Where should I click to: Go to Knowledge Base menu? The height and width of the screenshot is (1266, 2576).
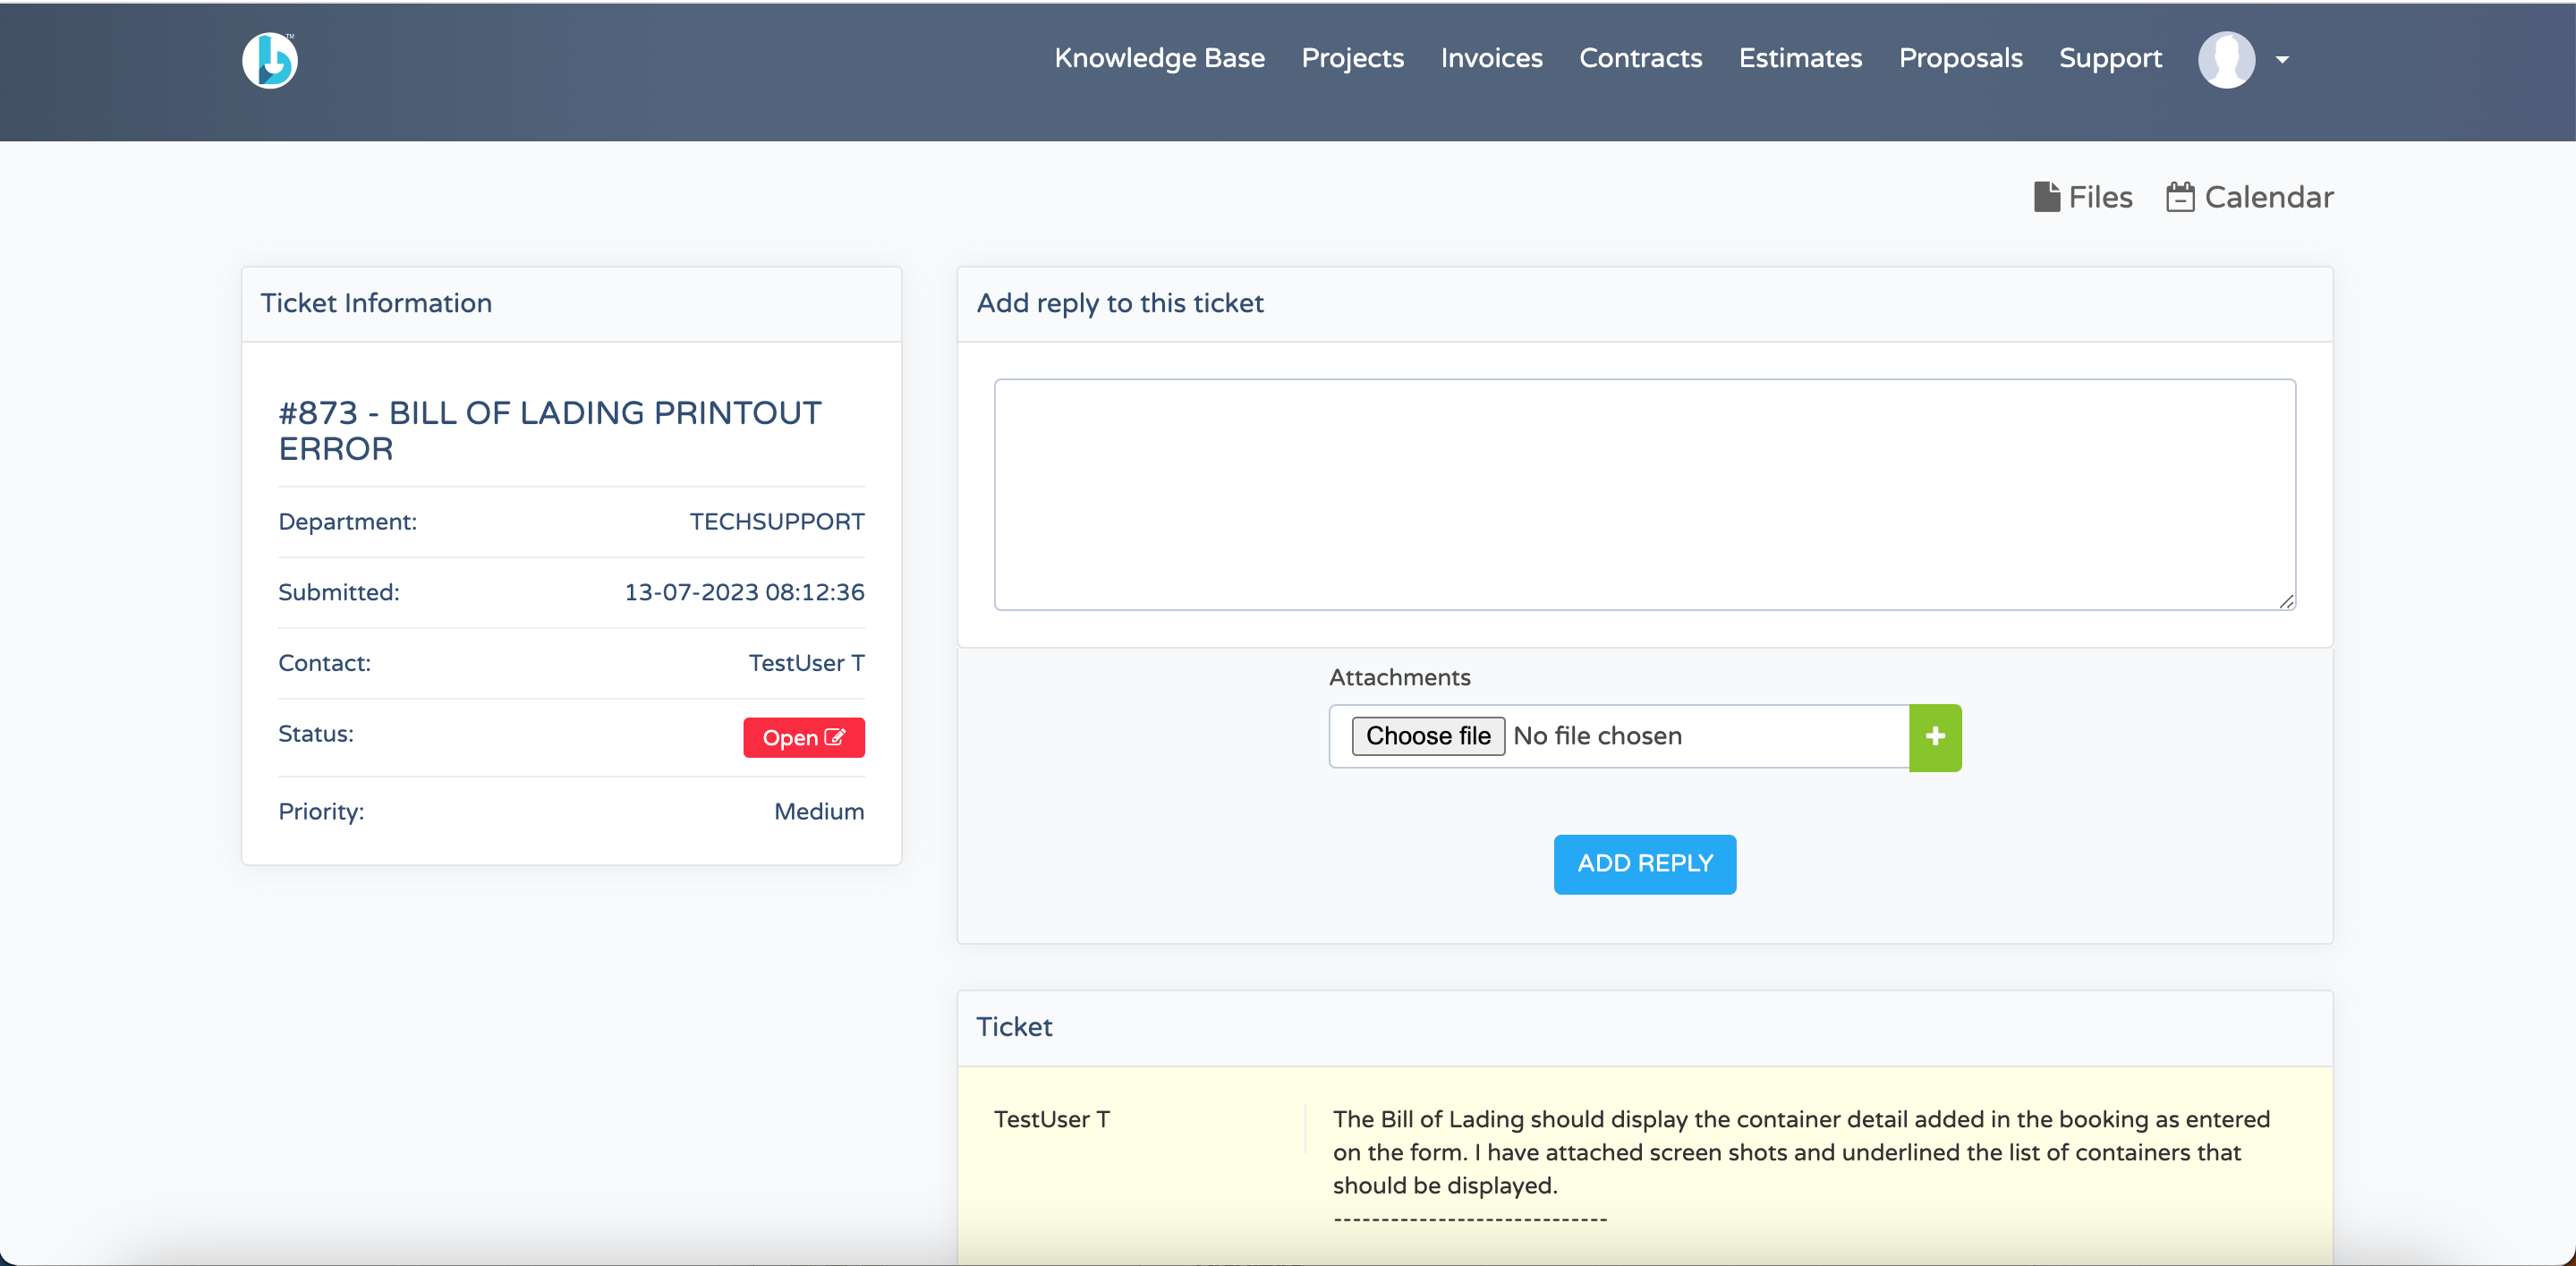point(1159,58)
